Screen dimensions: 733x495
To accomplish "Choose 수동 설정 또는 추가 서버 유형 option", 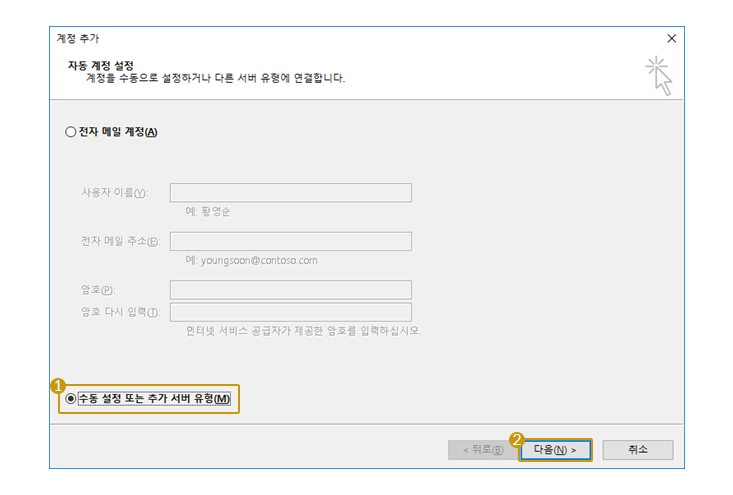I will click(70, 399).
